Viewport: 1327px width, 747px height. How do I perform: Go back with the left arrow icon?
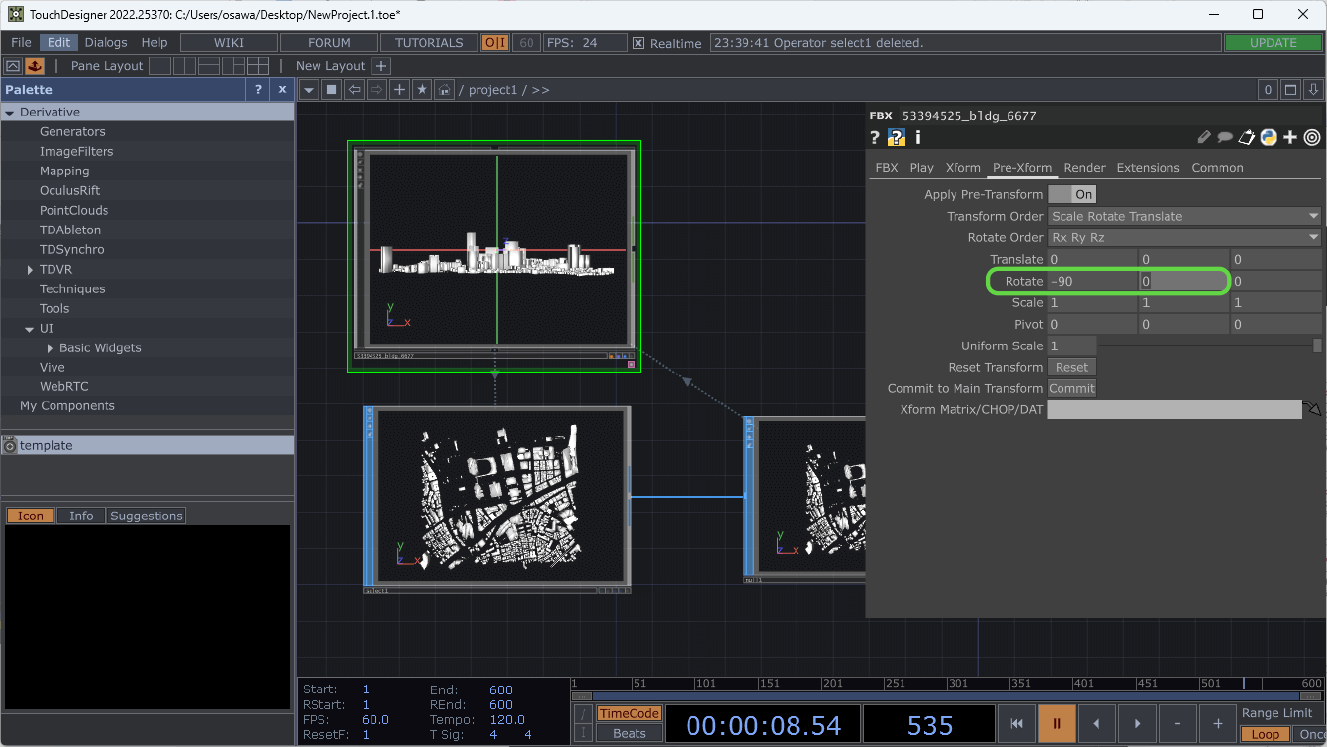click(354, 90)
